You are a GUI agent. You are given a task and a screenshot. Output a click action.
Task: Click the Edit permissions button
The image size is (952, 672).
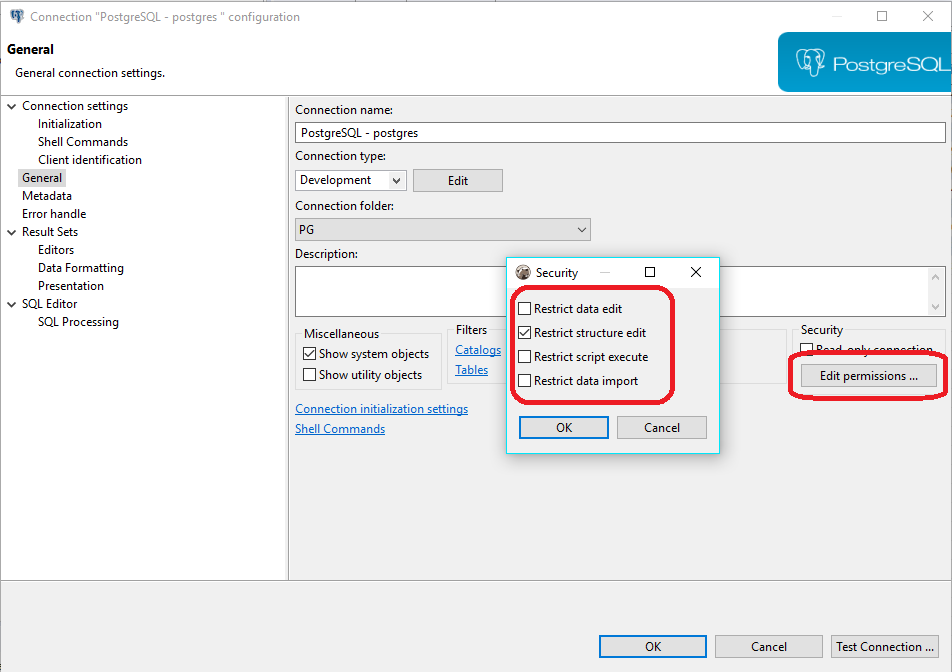click(868, 376)
